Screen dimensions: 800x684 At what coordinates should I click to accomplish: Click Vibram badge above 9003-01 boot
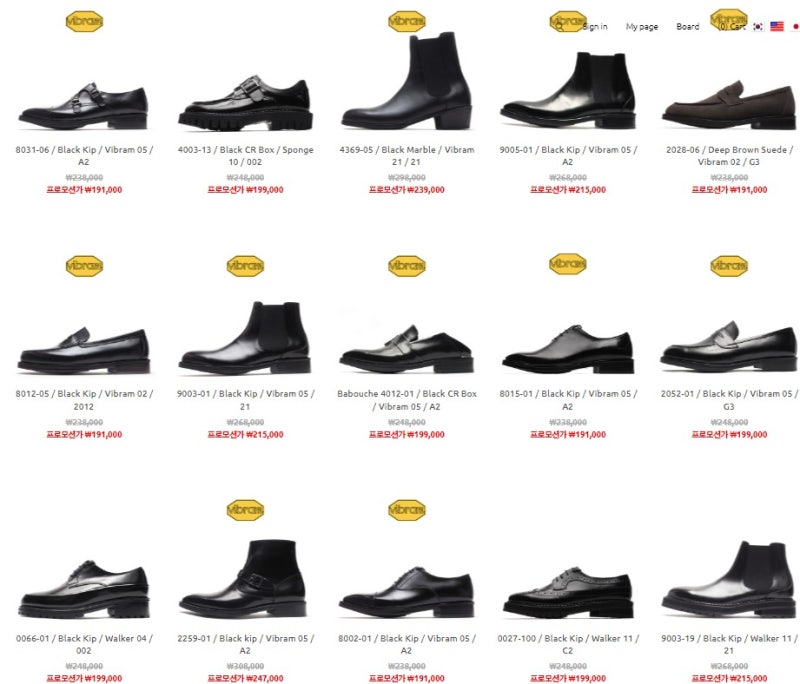[x=245, y=266]
